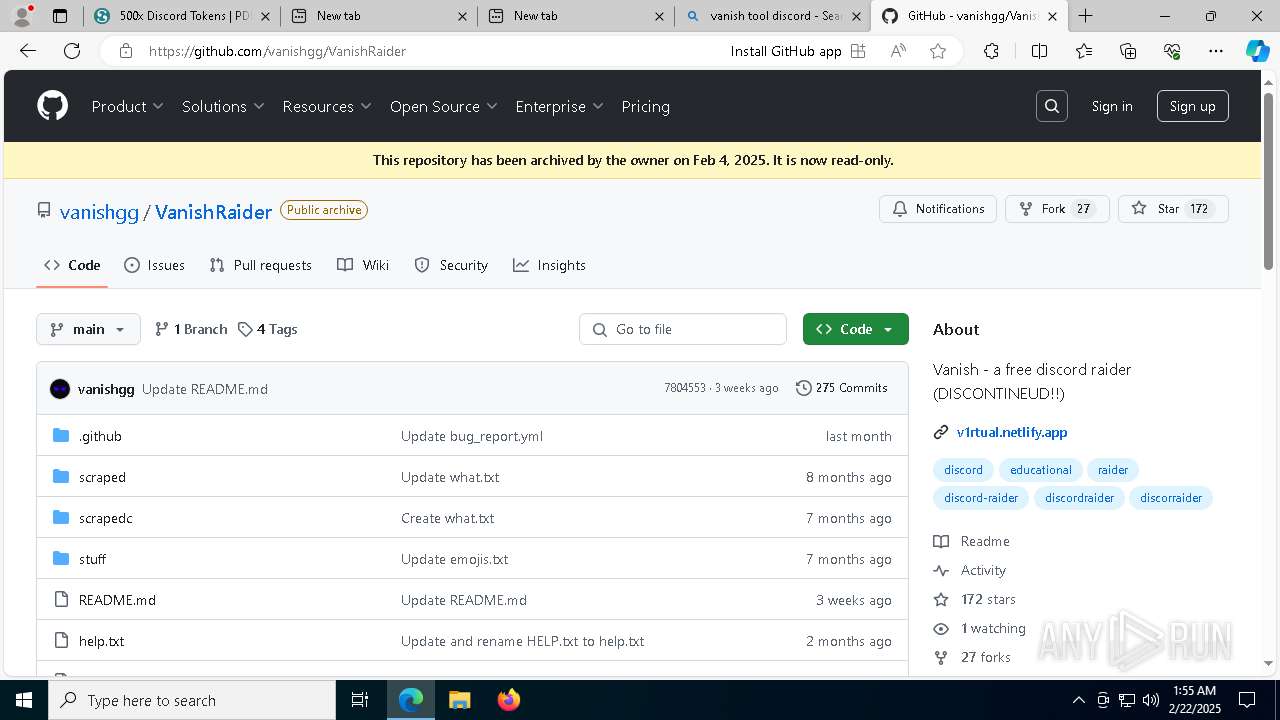Expand the Product menu

click(x=128, y=106)
